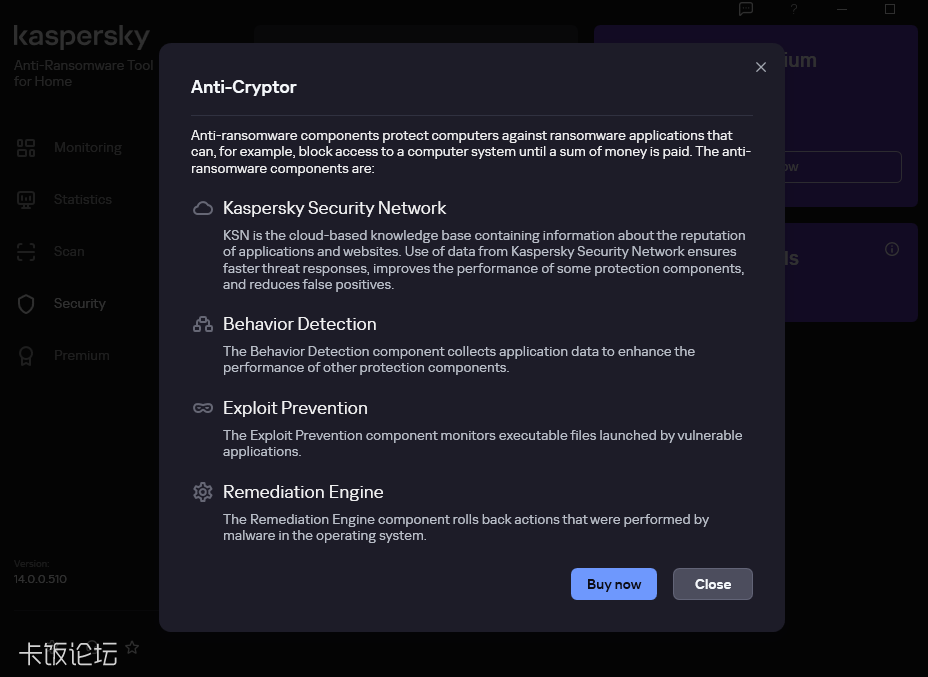928x677 pixels.
Task: Click the star icon at the bottom left
Action: (132, 647)
